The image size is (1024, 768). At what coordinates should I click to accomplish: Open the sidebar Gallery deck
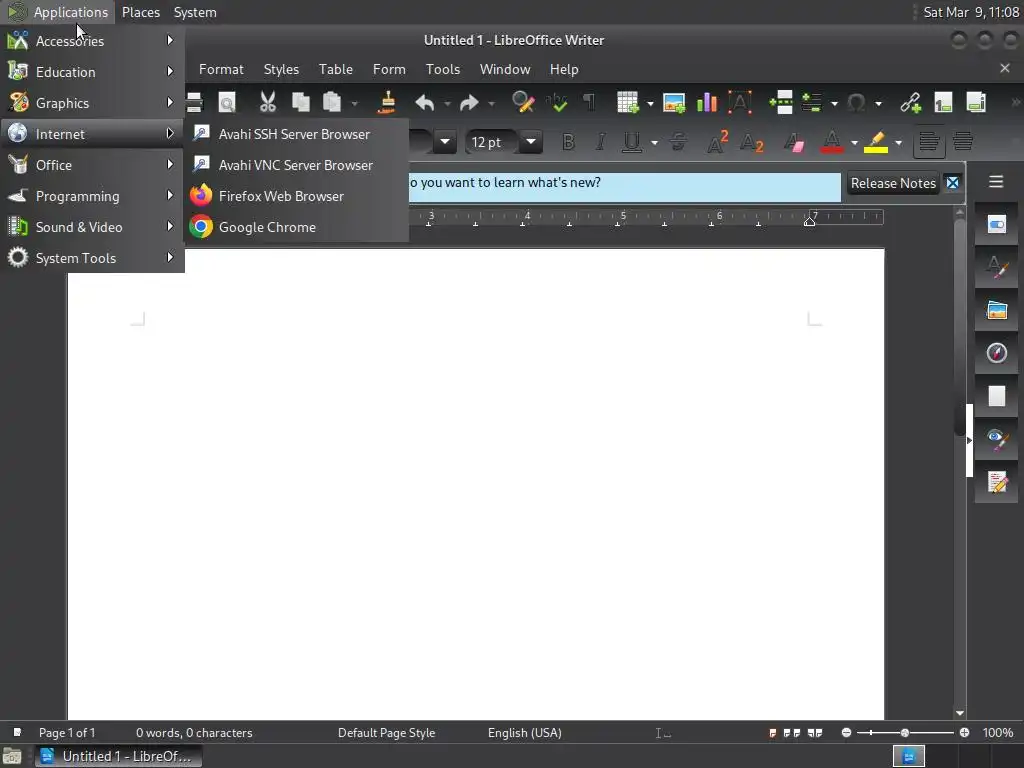tap(996, 310)
